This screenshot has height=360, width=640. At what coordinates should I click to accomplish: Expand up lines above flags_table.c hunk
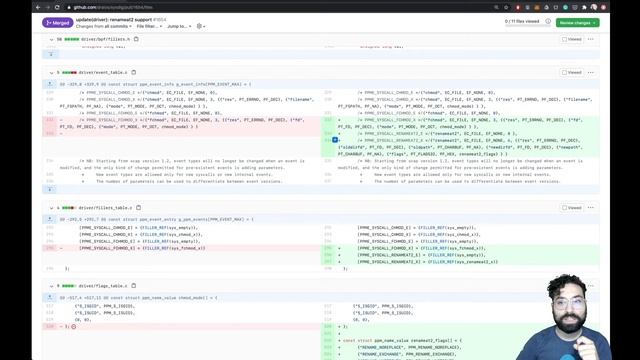point(50,298)
